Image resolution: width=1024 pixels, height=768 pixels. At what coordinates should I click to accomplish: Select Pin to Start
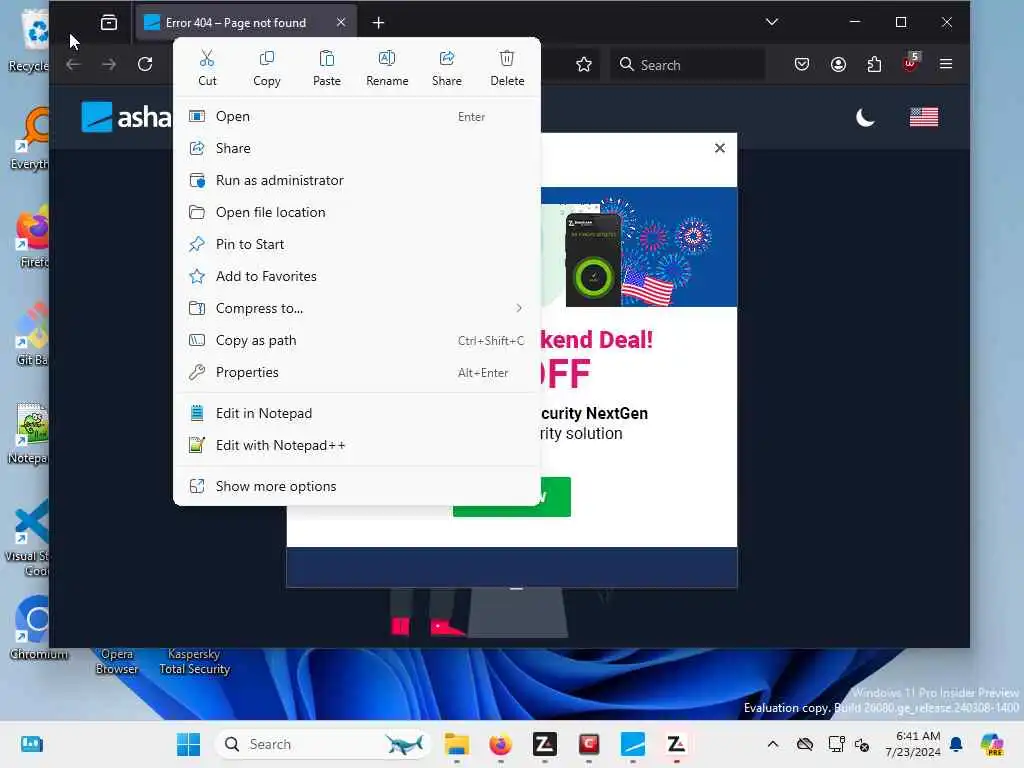[357, 244]
